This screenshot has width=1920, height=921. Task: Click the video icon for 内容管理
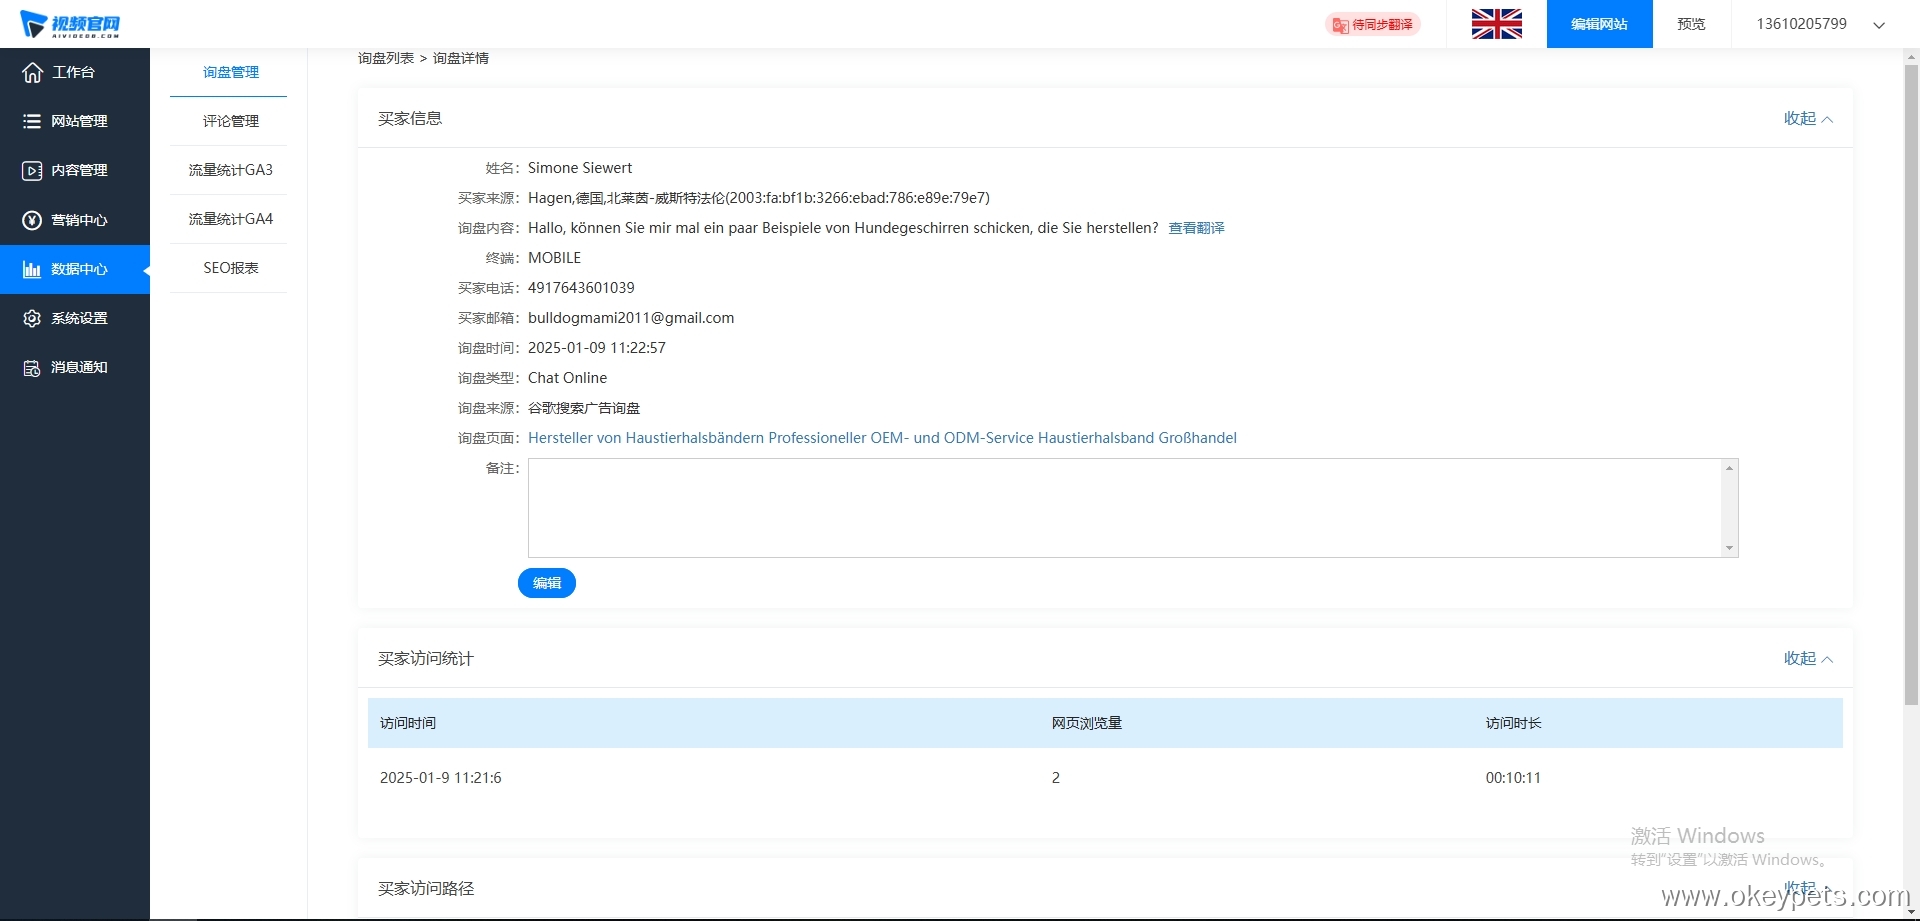(x=32, y=170)
